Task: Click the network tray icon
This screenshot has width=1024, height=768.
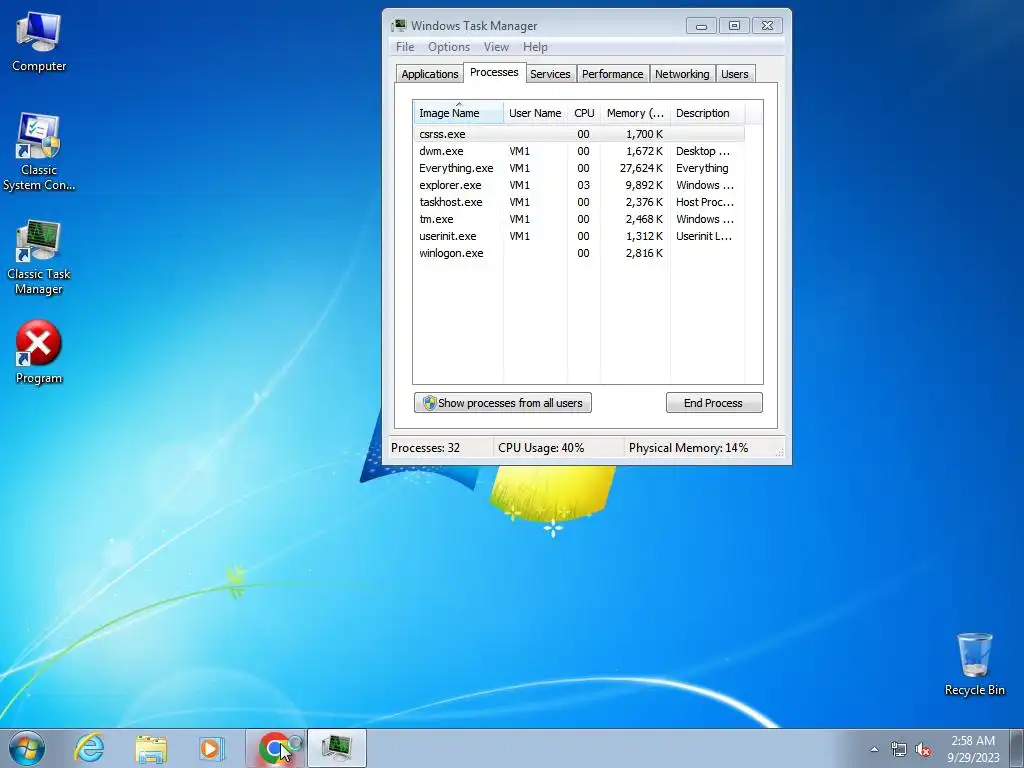Action: pos(899,749)
